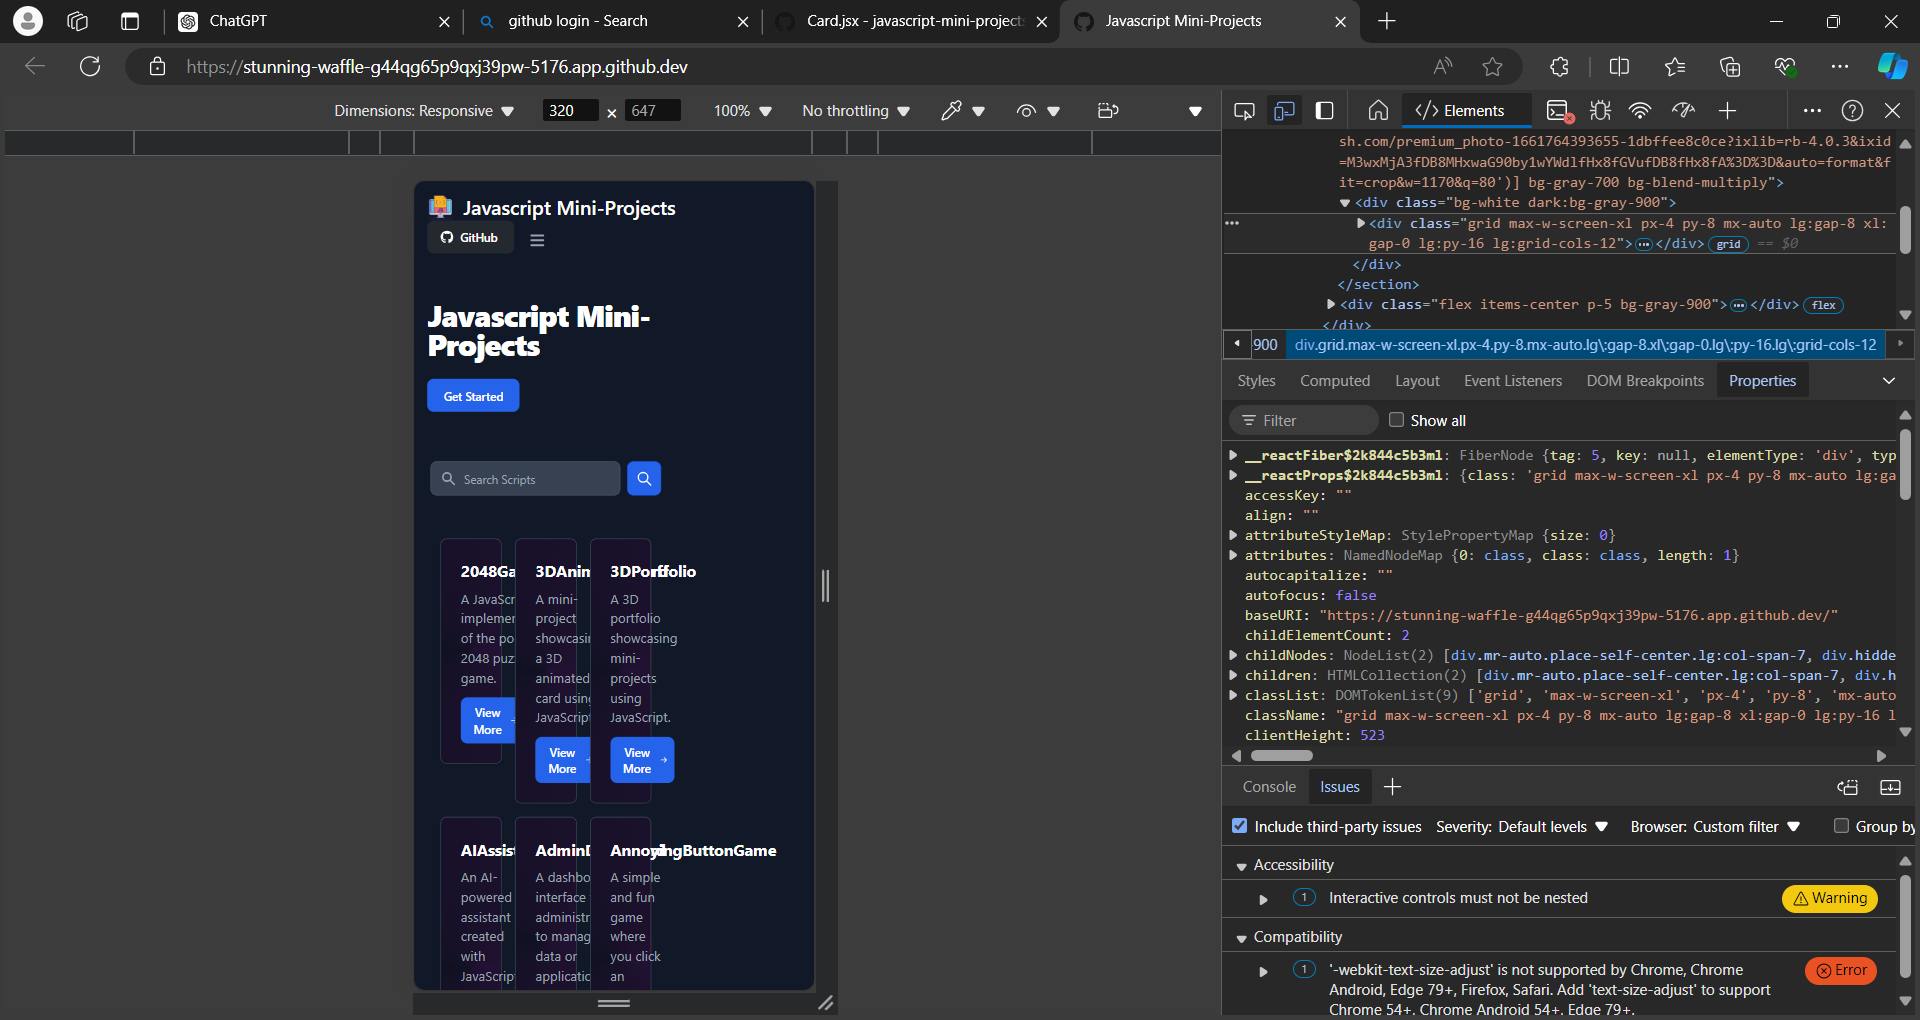This screenshot has height=1020, width=1920.
Task: Open the page hamburger menu icon
Action: click(537, 240)
